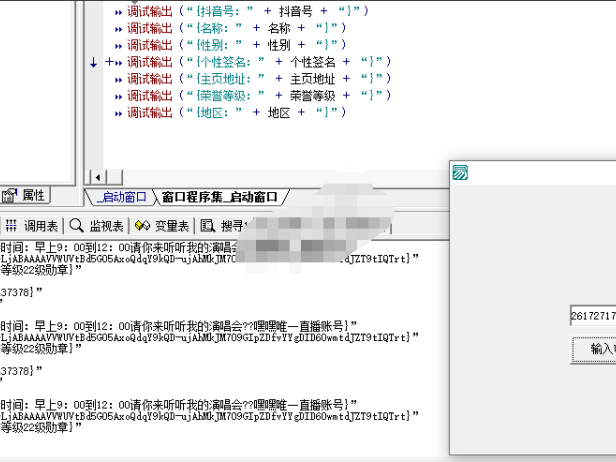The image size is (616, 462).
Task: Click the code line 调试输出 地区
Action: click(236, 112)
